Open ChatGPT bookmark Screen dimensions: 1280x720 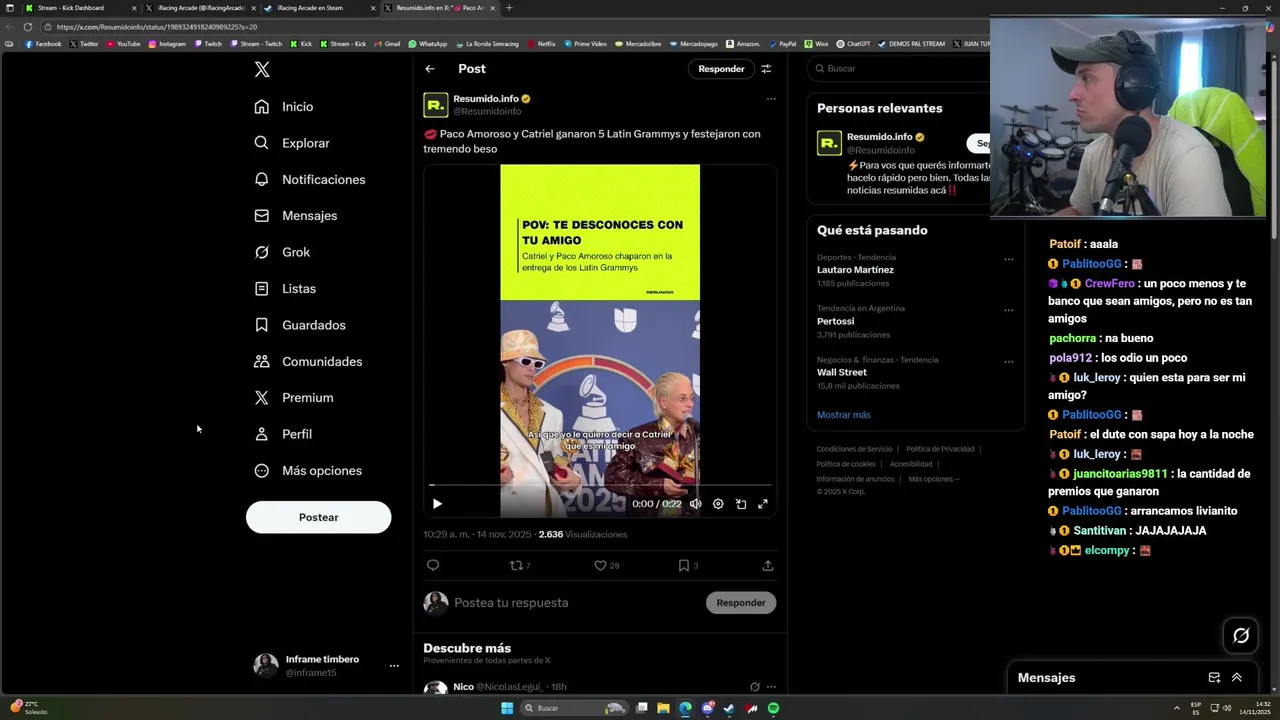click(853, 44)
